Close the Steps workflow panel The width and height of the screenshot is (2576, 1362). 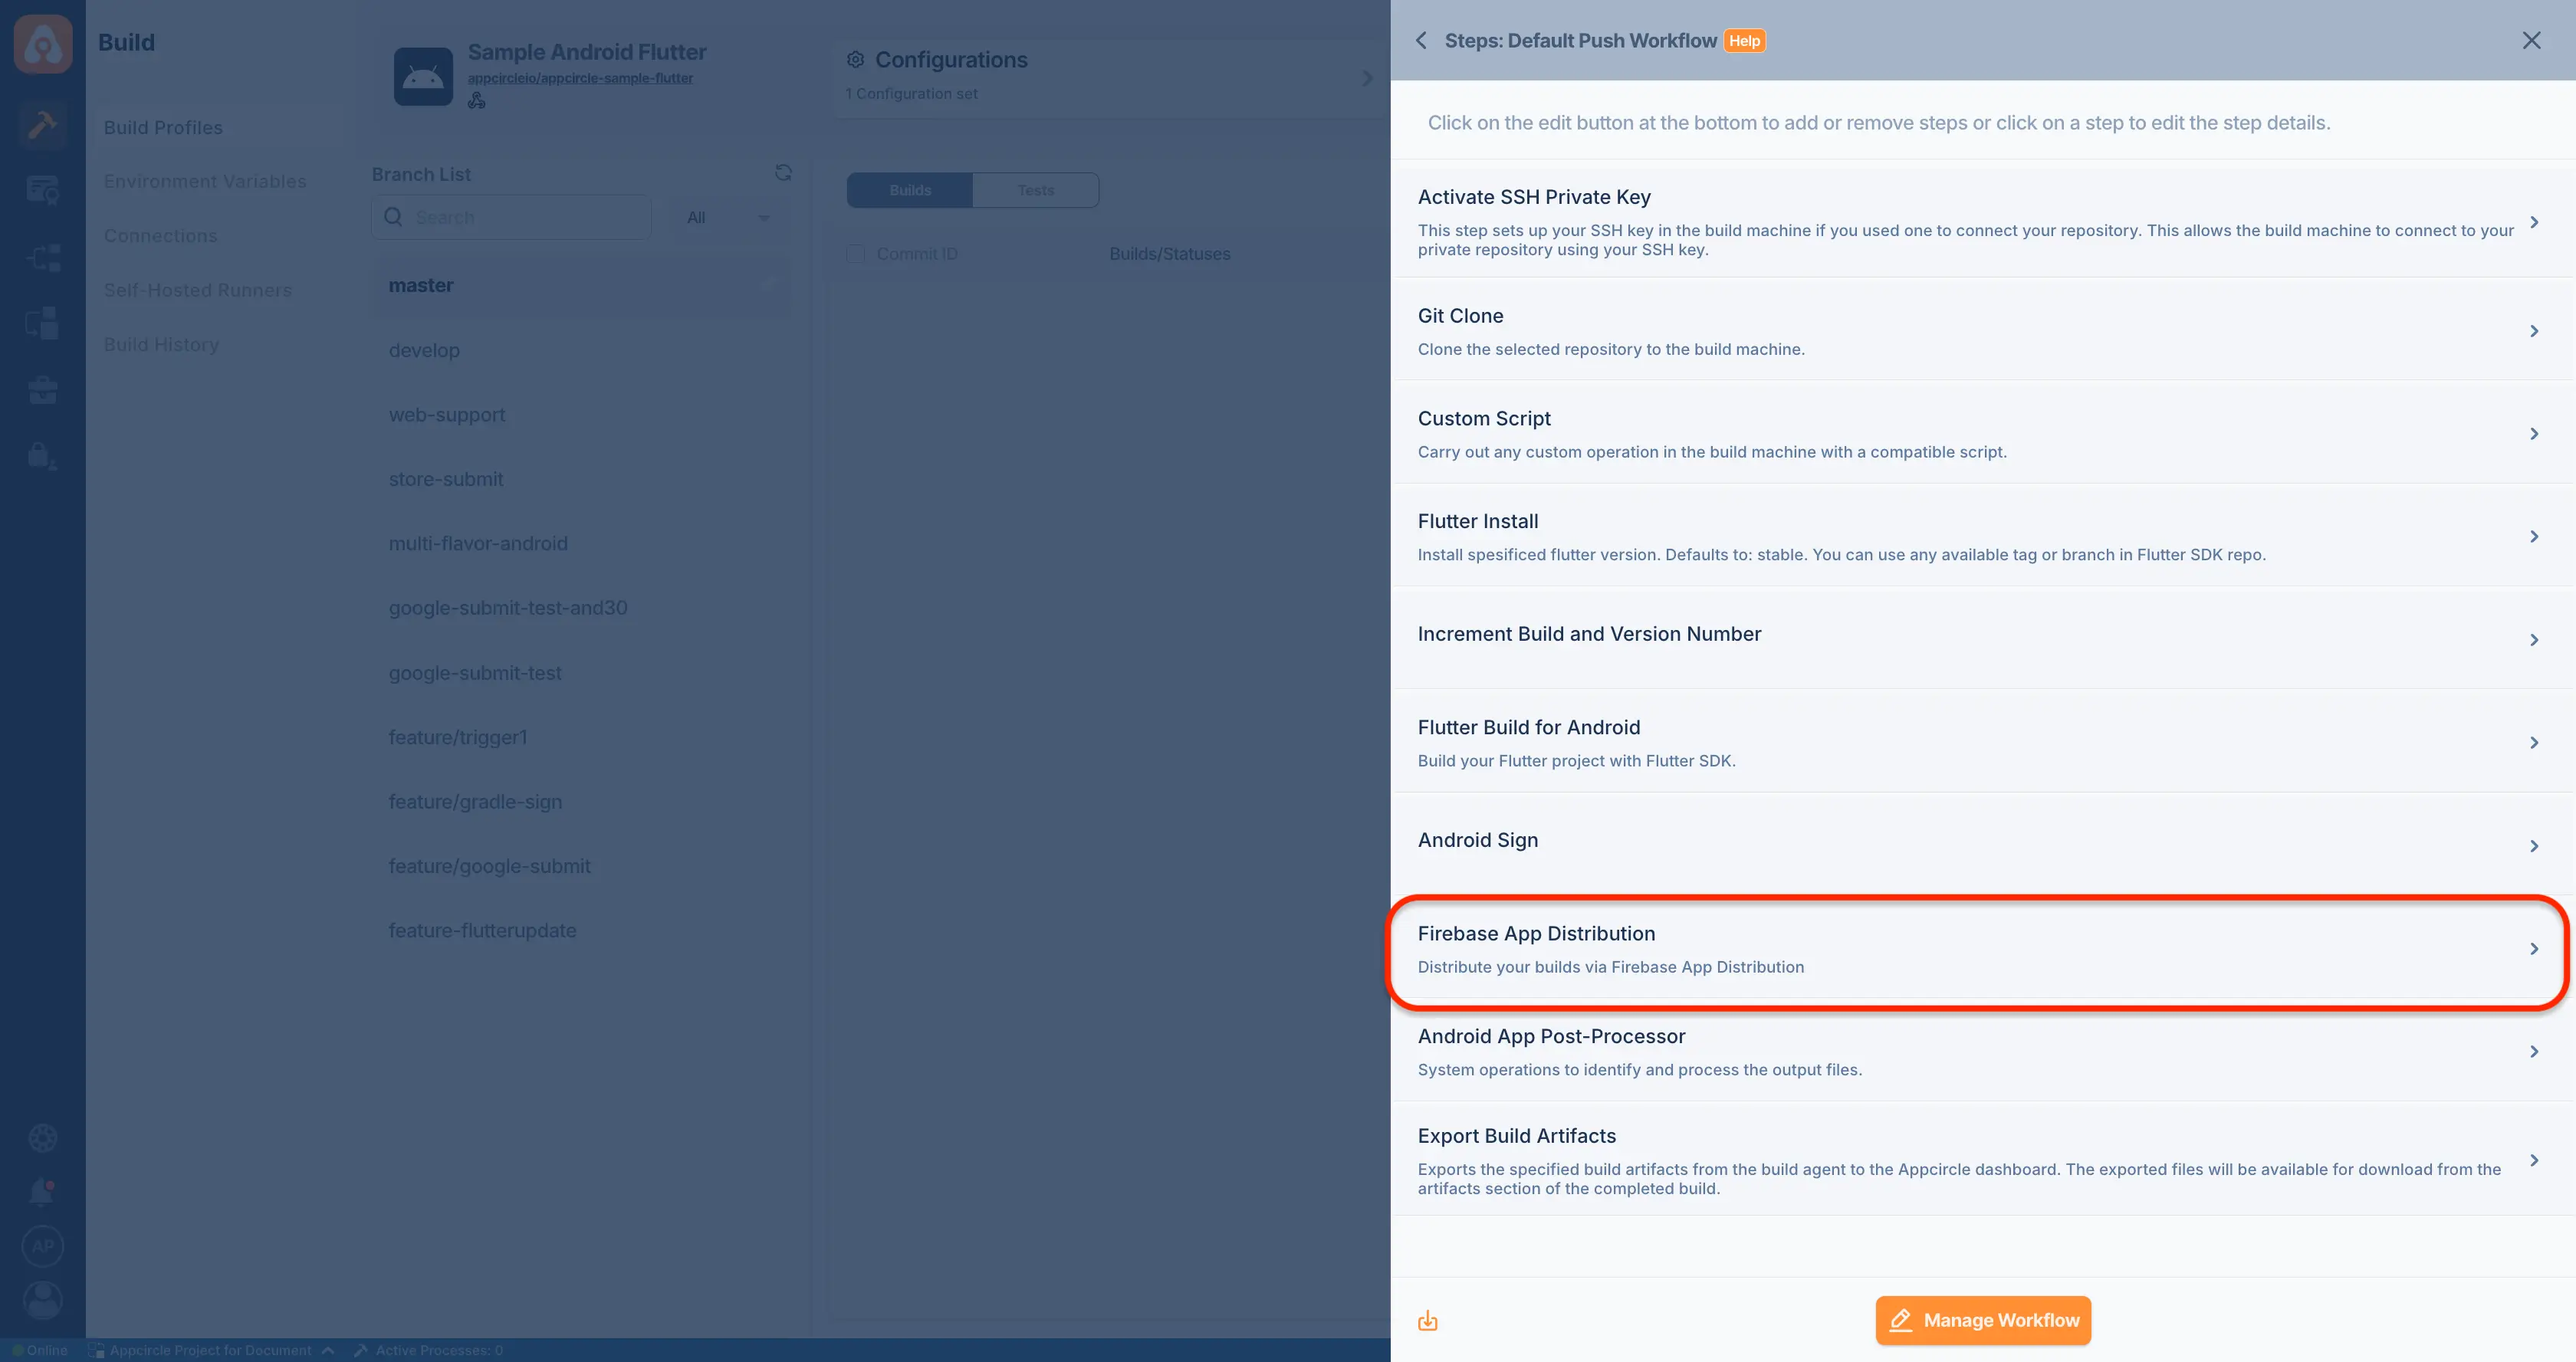pyautogui.click(x=2531, y=40)
